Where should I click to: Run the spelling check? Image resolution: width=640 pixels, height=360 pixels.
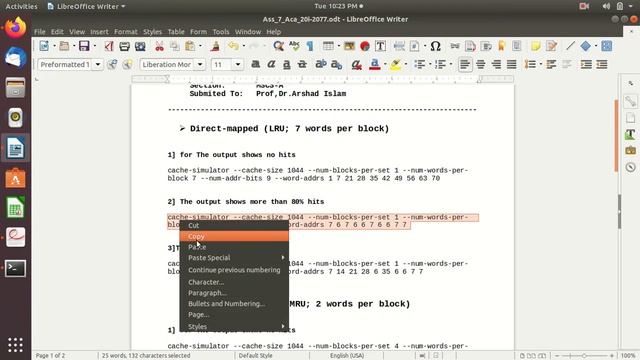coord(294,46)
